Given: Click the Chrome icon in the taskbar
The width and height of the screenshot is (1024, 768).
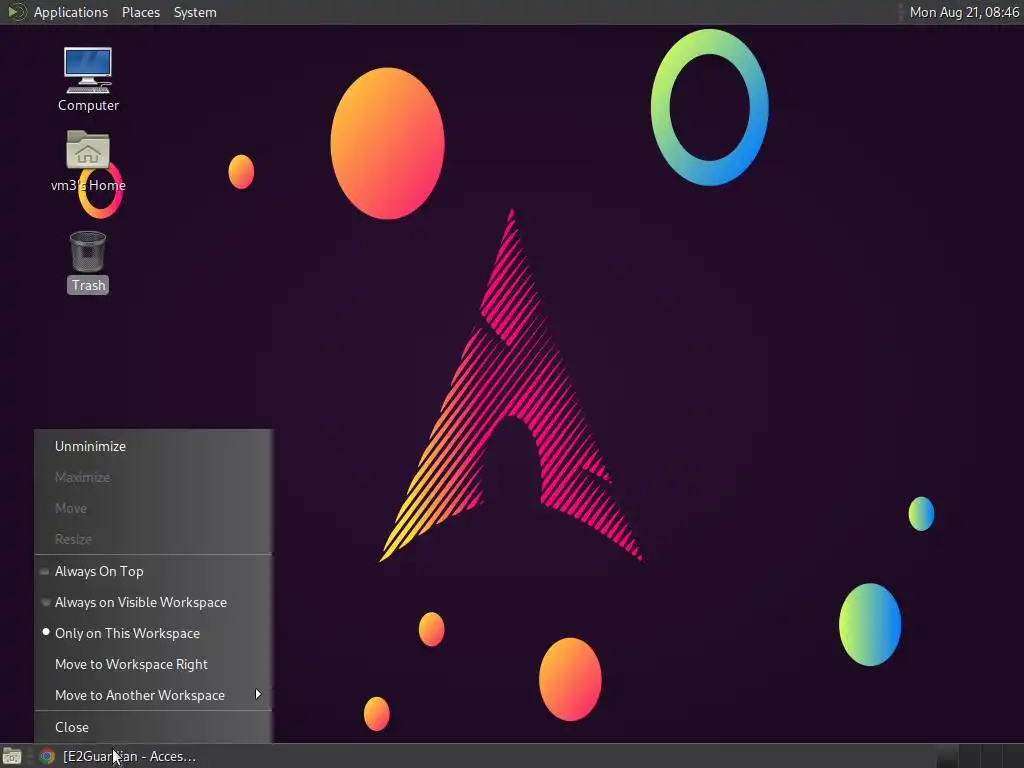Looking at the screenshot, I should coord(47,756).
